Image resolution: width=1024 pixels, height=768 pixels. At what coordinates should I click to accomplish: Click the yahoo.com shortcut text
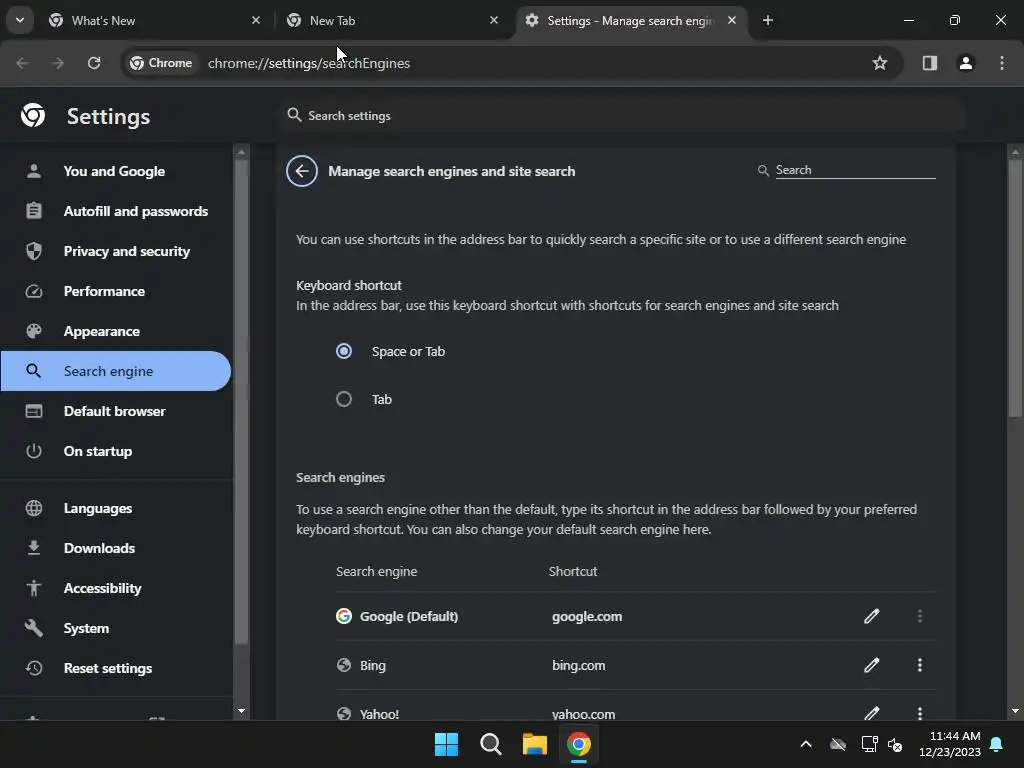point(583,714)
